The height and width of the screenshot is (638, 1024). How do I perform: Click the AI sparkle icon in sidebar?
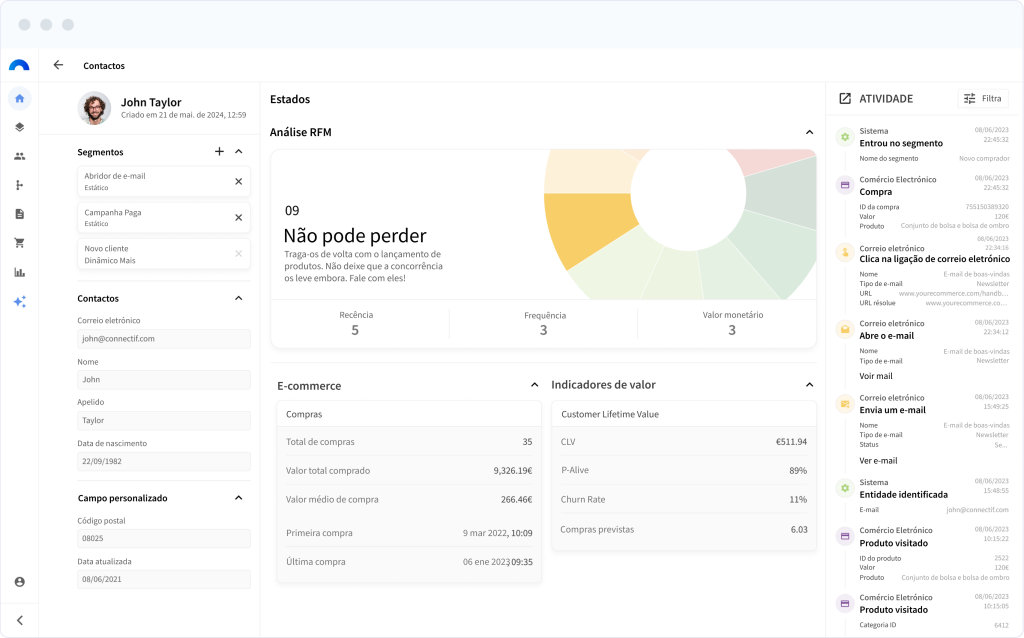[x=19, y=301]
